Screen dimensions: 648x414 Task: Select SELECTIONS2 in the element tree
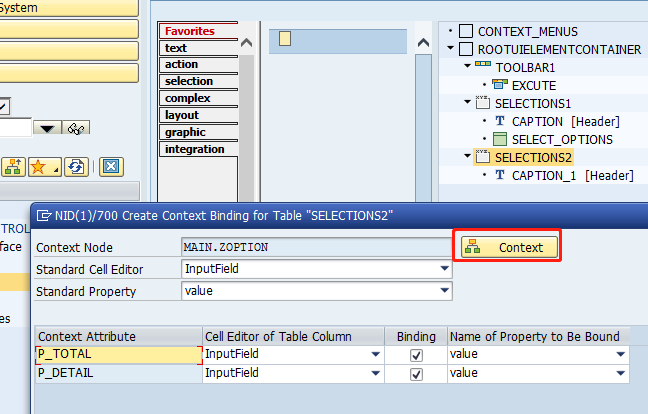click(533, 157)
